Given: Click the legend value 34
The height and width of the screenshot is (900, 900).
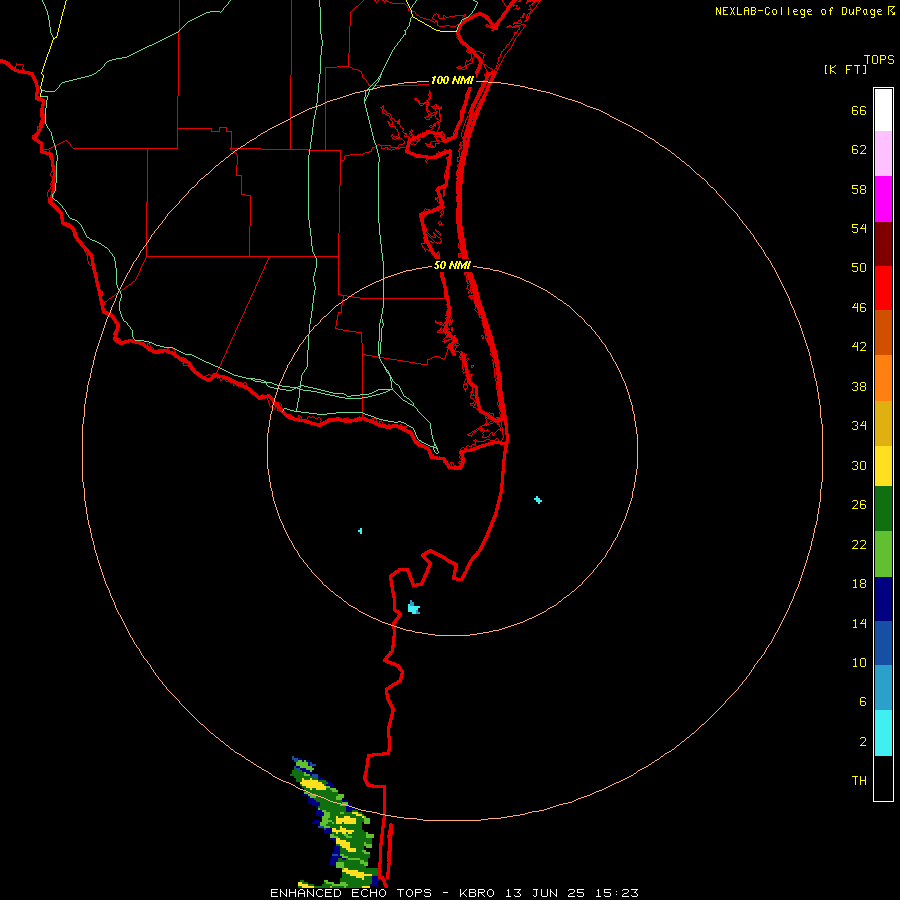Looking at the screenshot, I should pyautogui.click(x=859, y=426).
